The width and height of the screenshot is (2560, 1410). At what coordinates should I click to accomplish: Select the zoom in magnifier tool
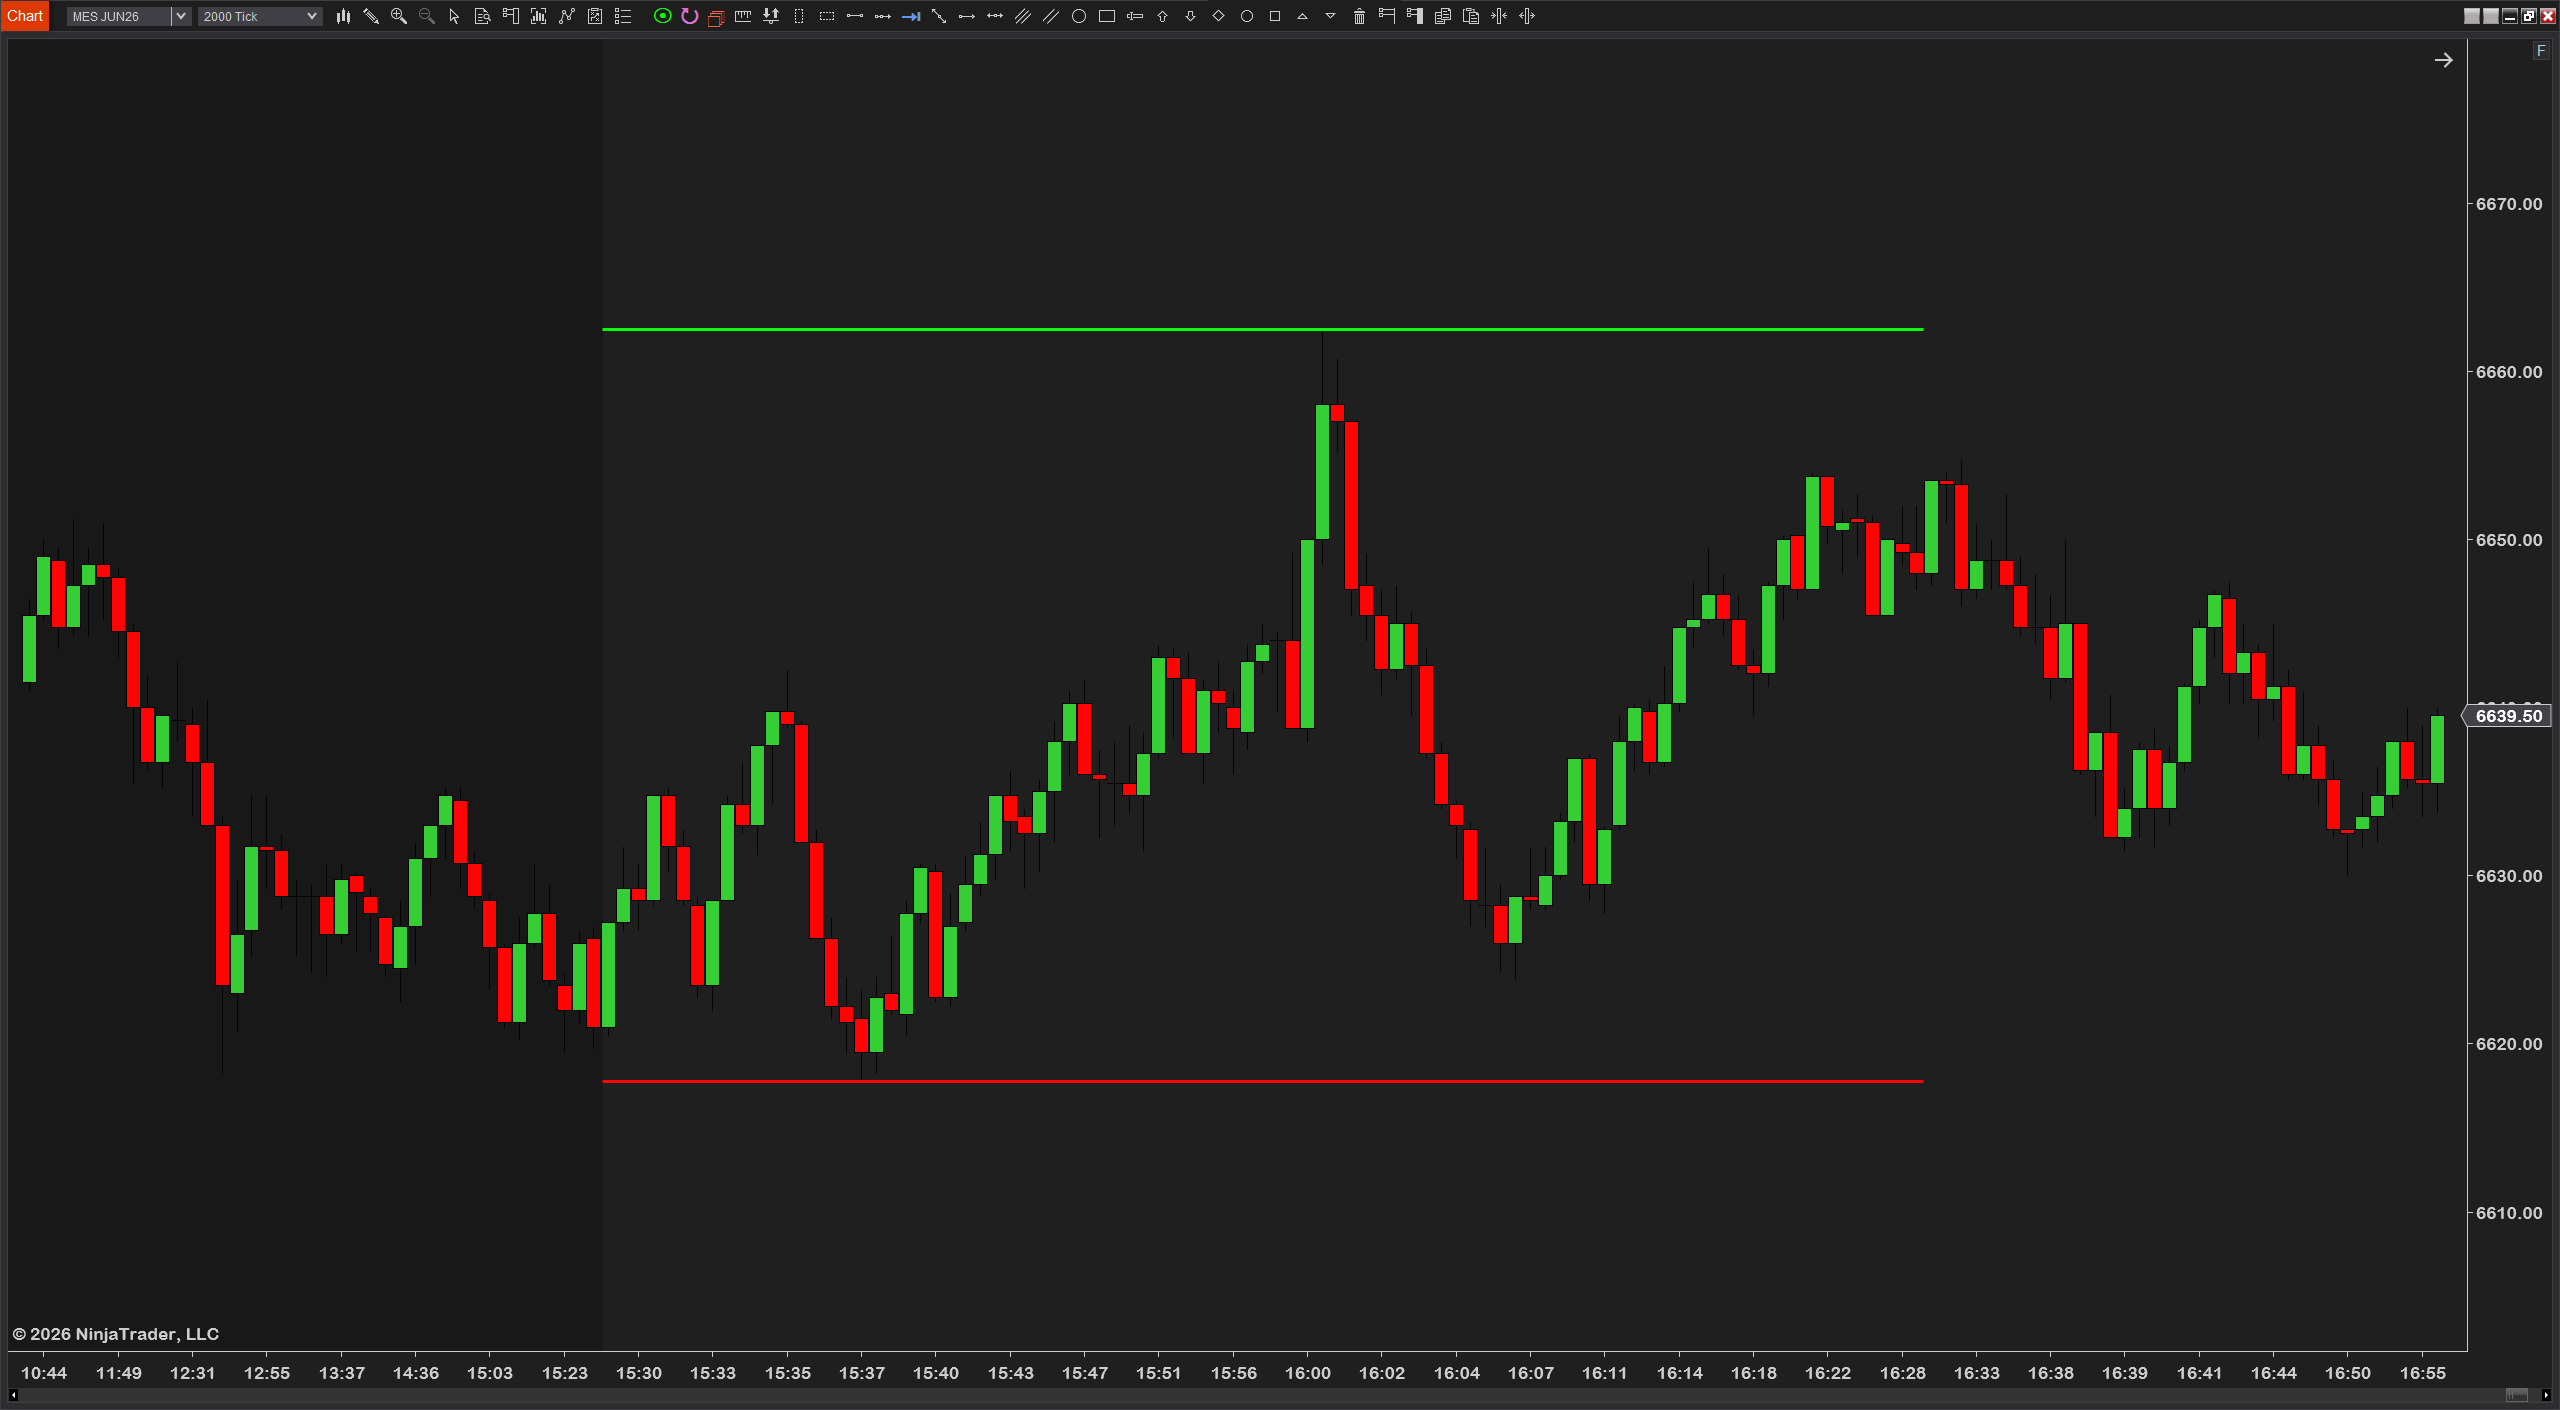[x=398, y=16]
